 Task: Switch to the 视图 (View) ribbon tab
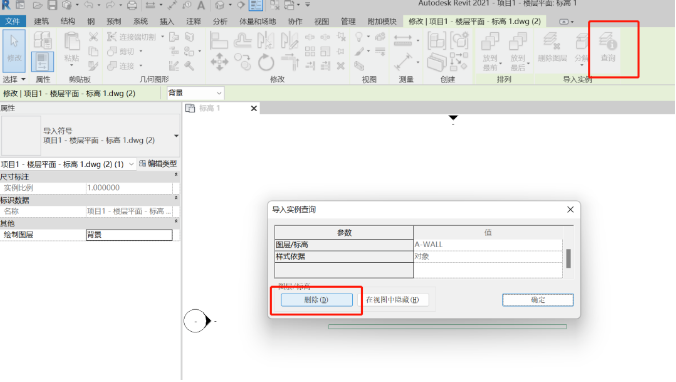[x=322, y=21]
